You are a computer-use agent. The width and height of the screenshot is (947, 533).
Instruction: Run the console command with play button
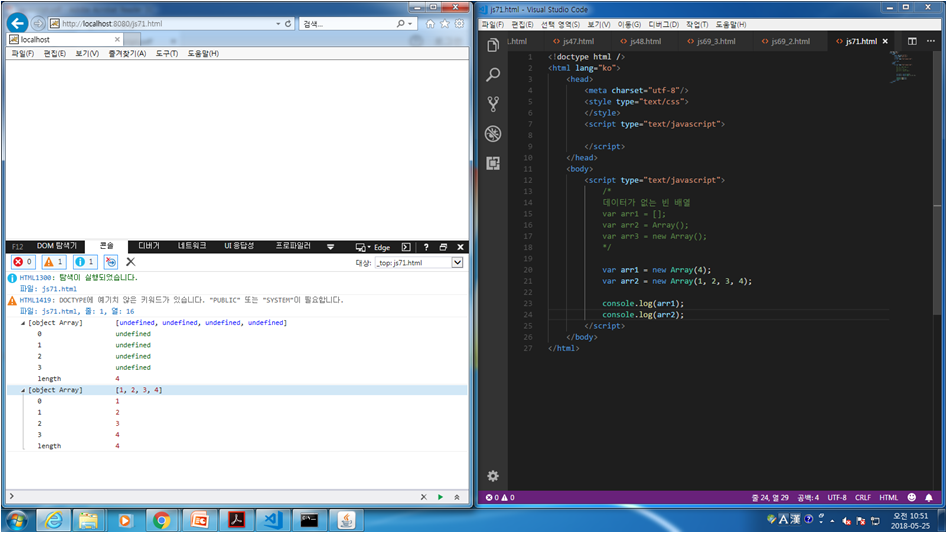tap(440, 497)
